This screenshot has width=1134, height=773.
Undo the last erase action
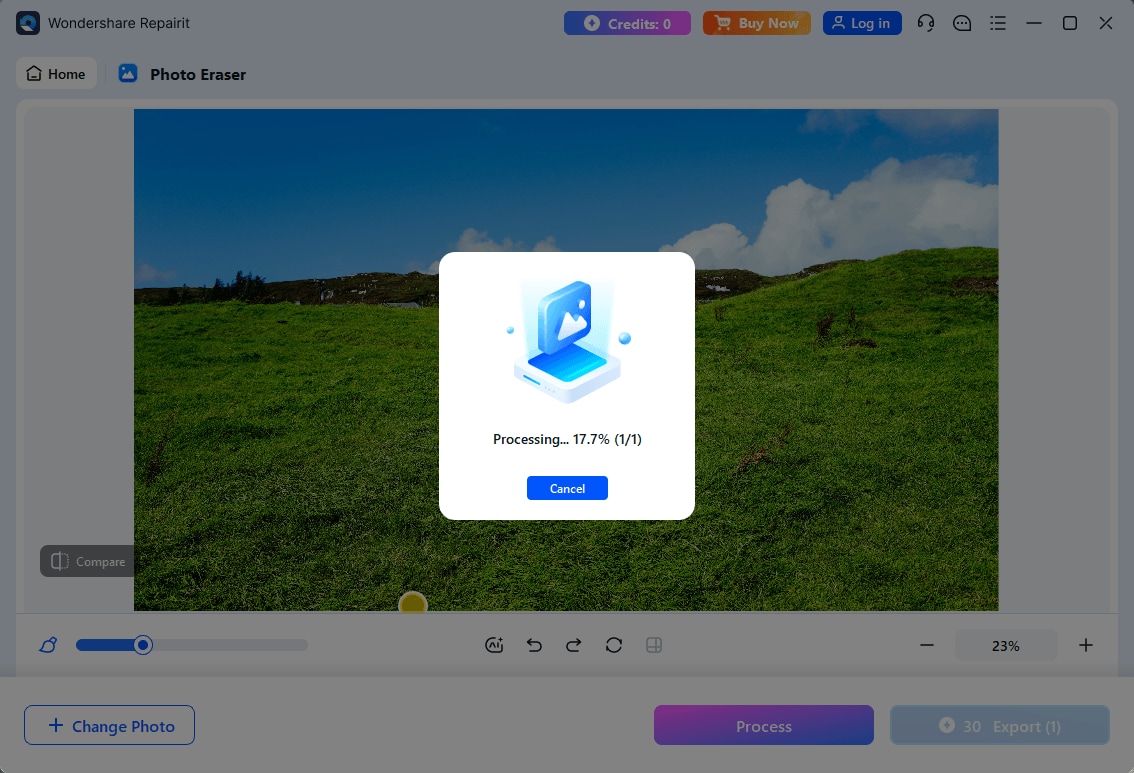pos(534,645)
